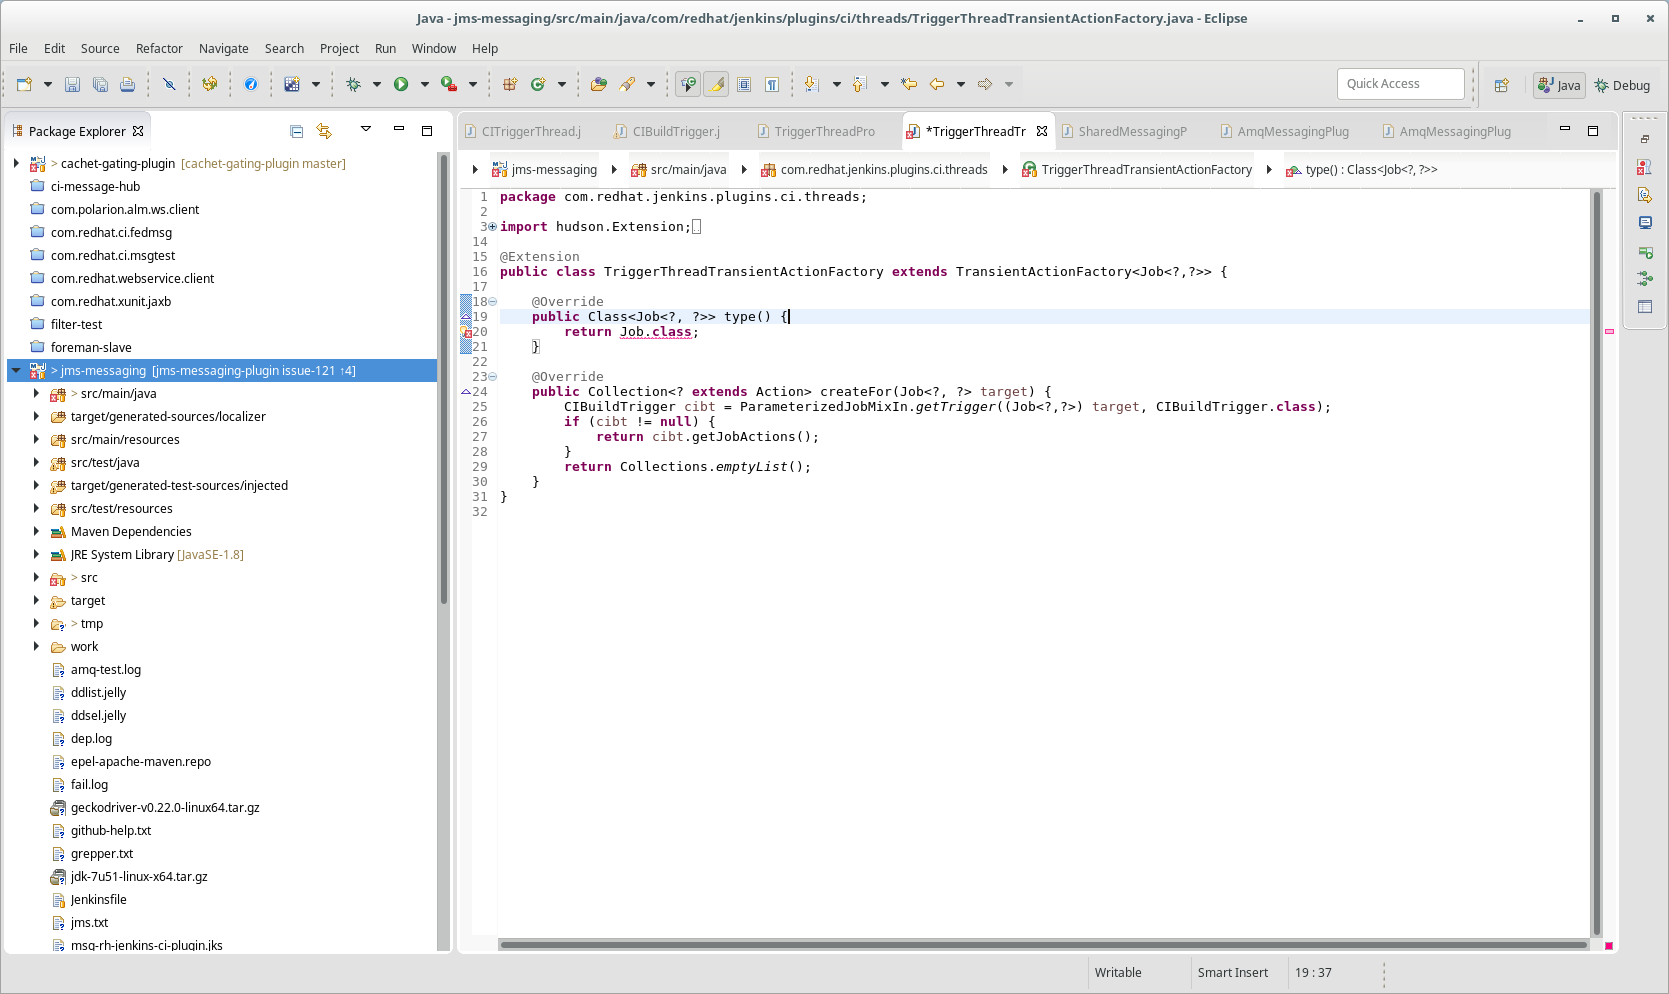Click the Package Explorer vertical scrollbar

click(x=443, y=380)
